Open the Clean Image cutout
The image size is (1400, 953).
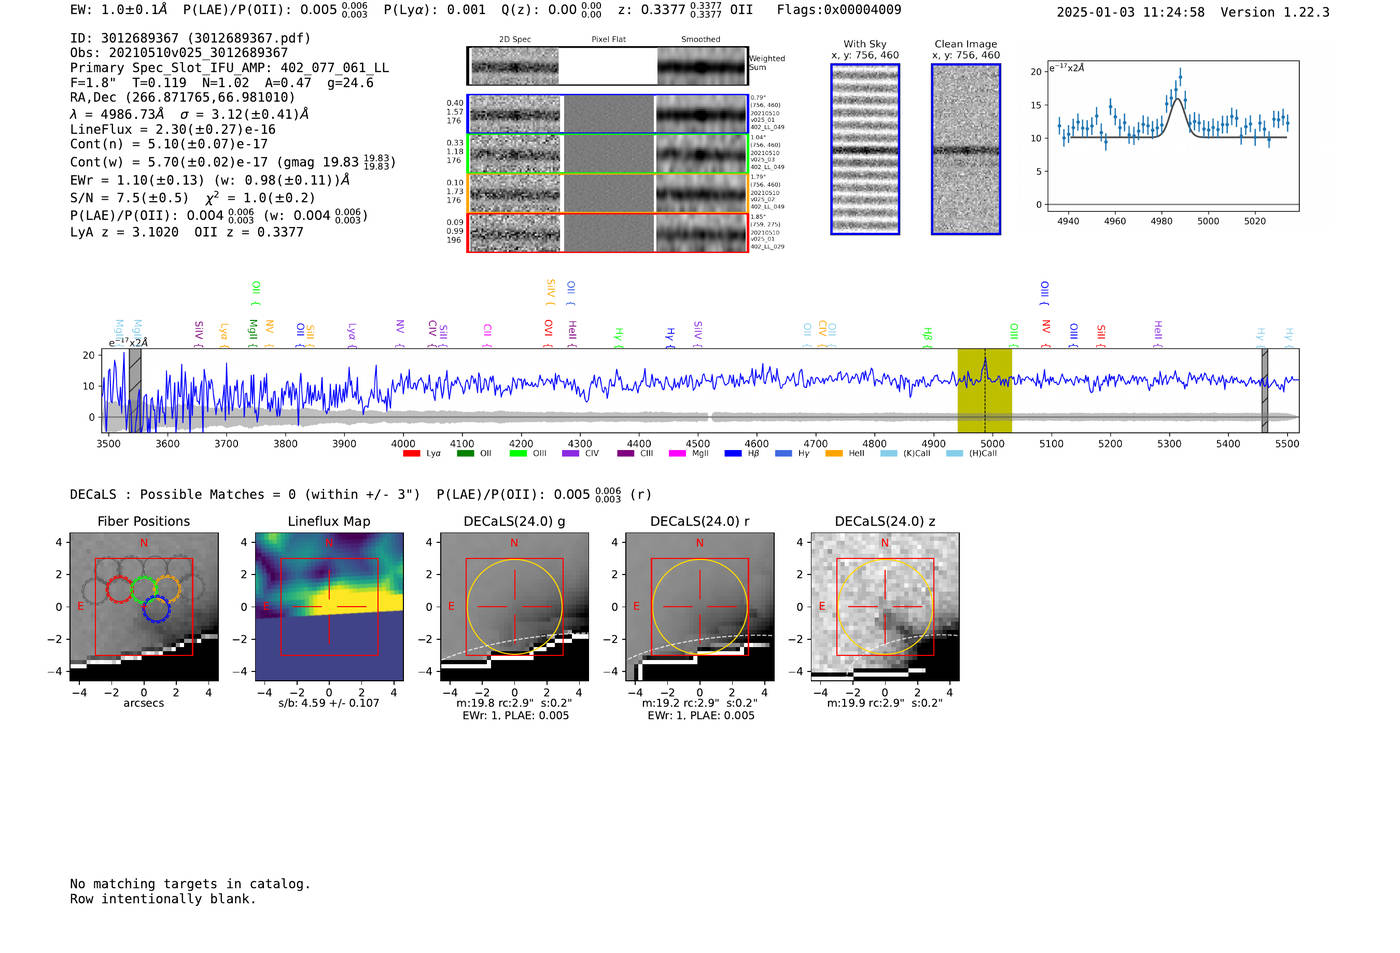[966, 149]
